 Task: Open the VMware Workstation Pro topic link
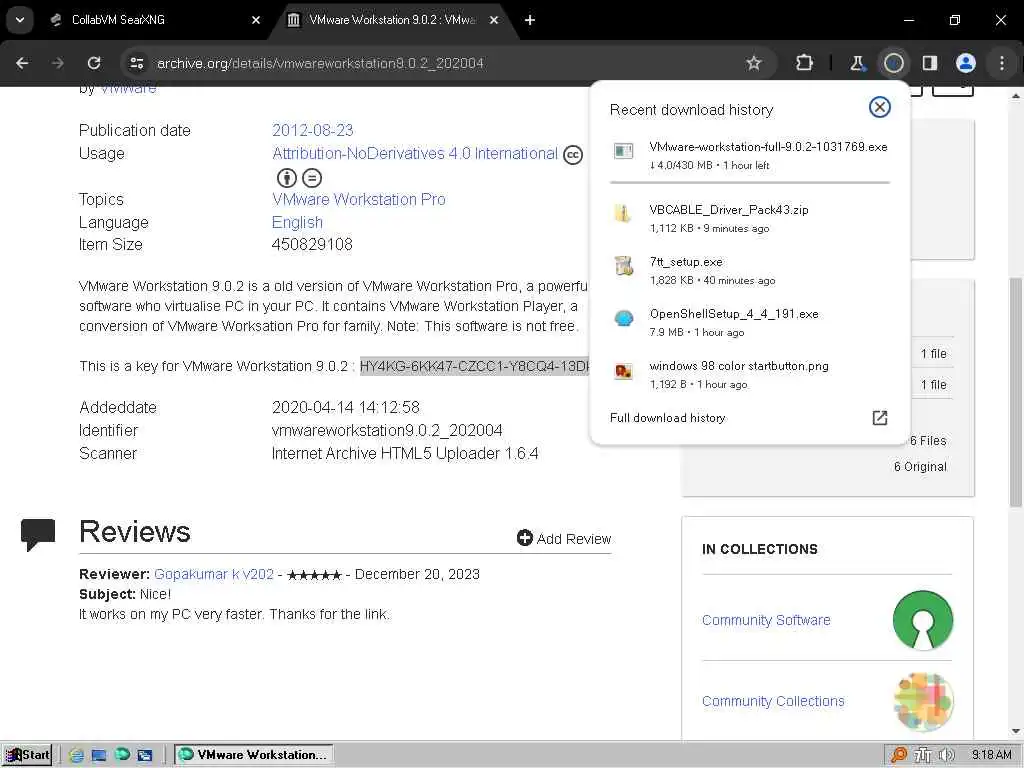pyautogui.click(x=359, y=199)
